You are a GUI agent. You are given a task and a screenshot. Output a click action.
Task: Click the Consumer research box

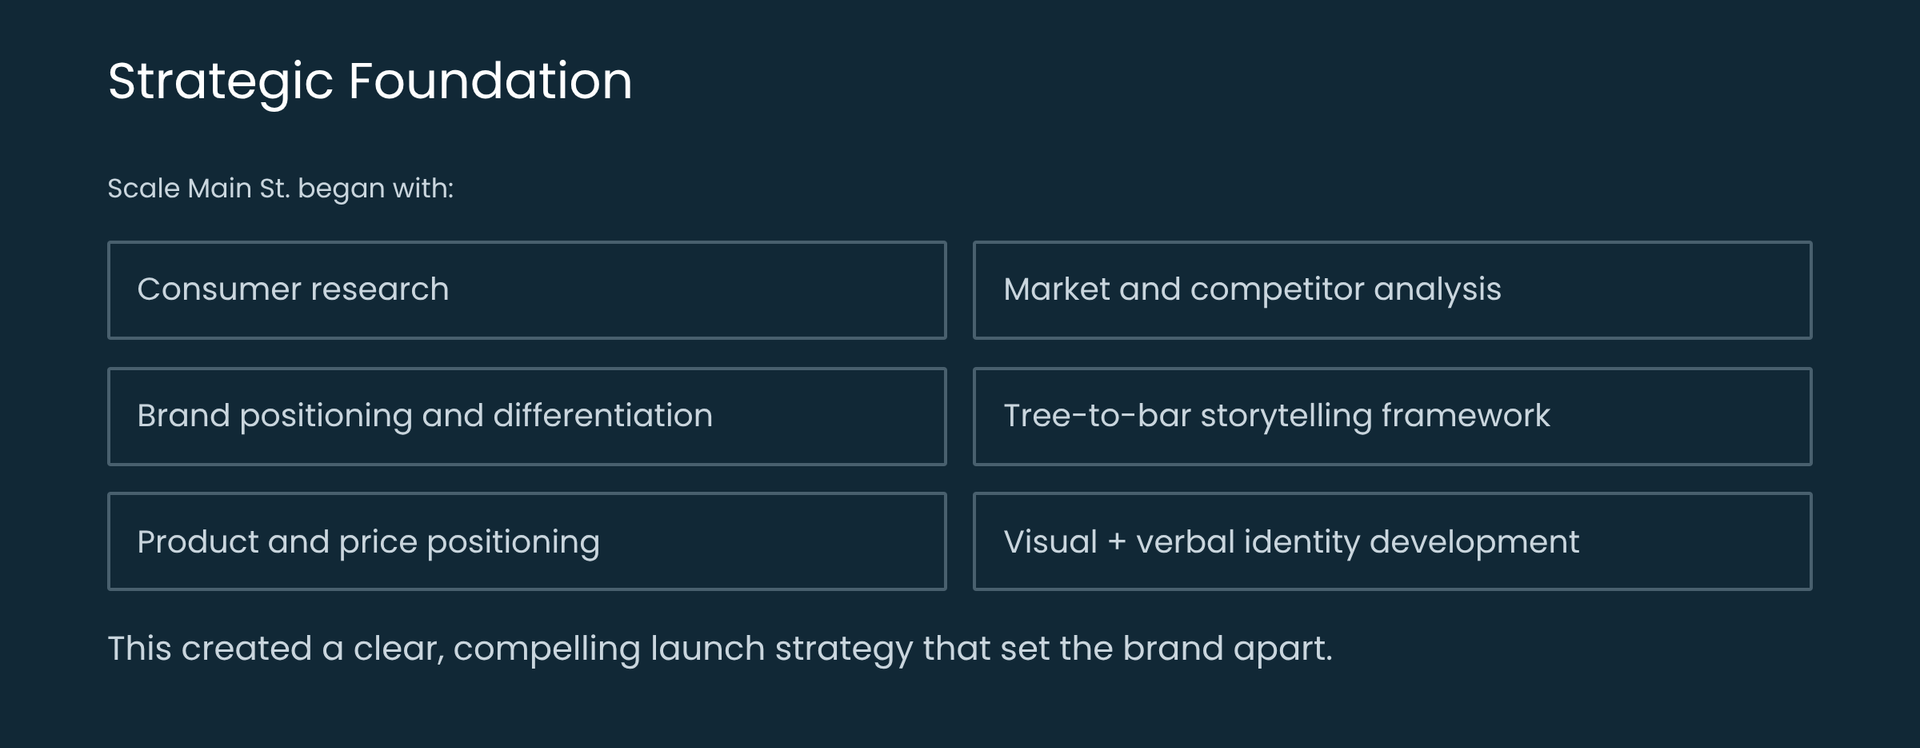tap(526, 290)
